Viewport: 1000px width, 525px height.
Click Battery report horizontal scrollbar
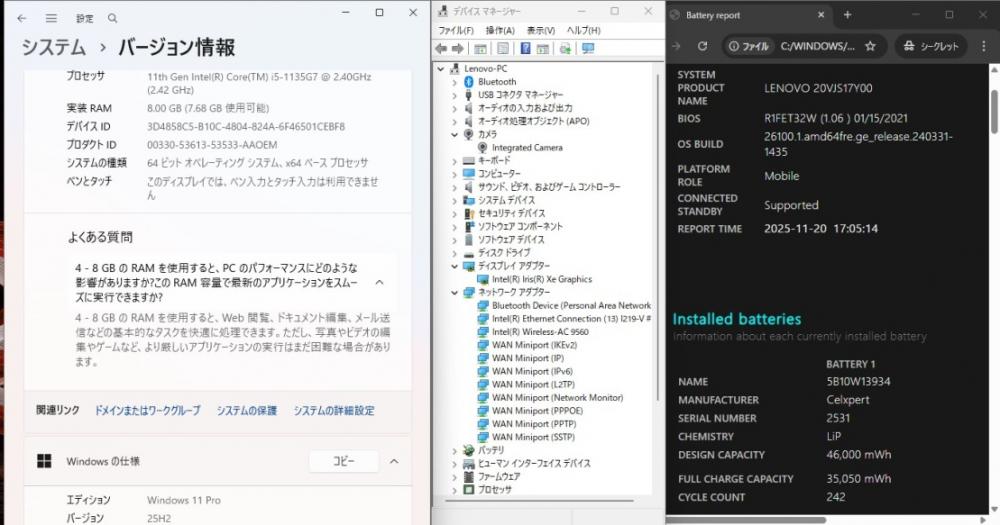point(745,520)
